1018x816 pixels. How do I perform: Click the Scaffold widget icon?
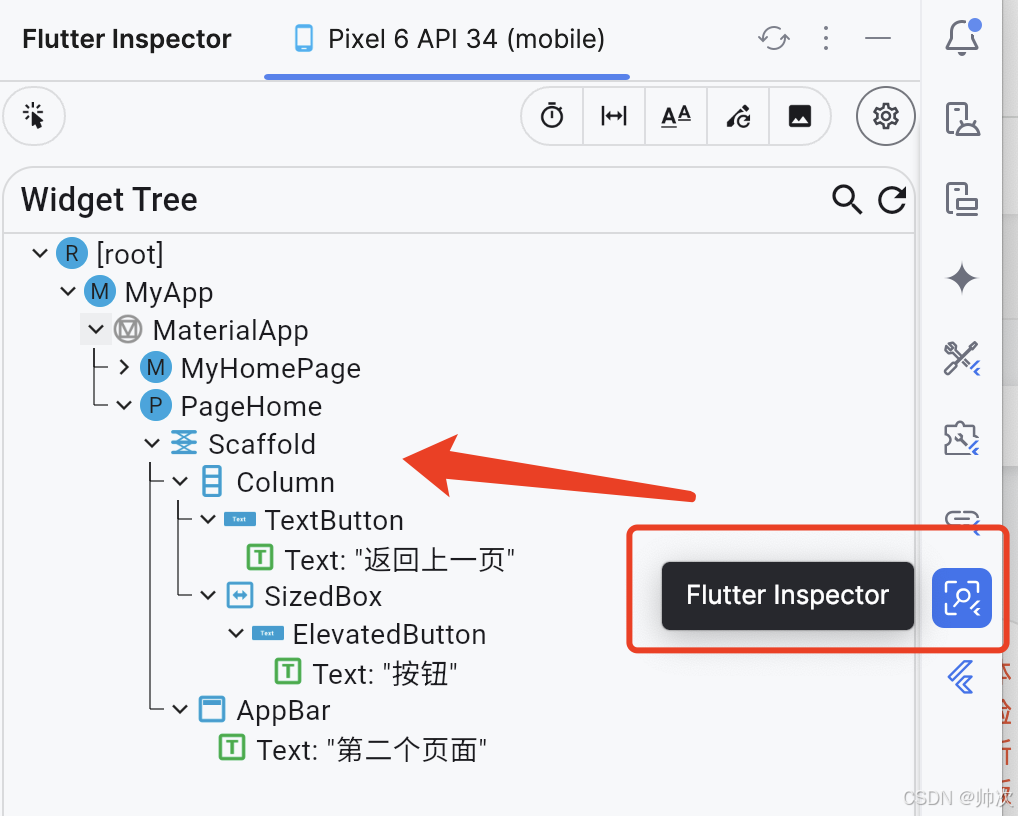[x=184, y=443]
